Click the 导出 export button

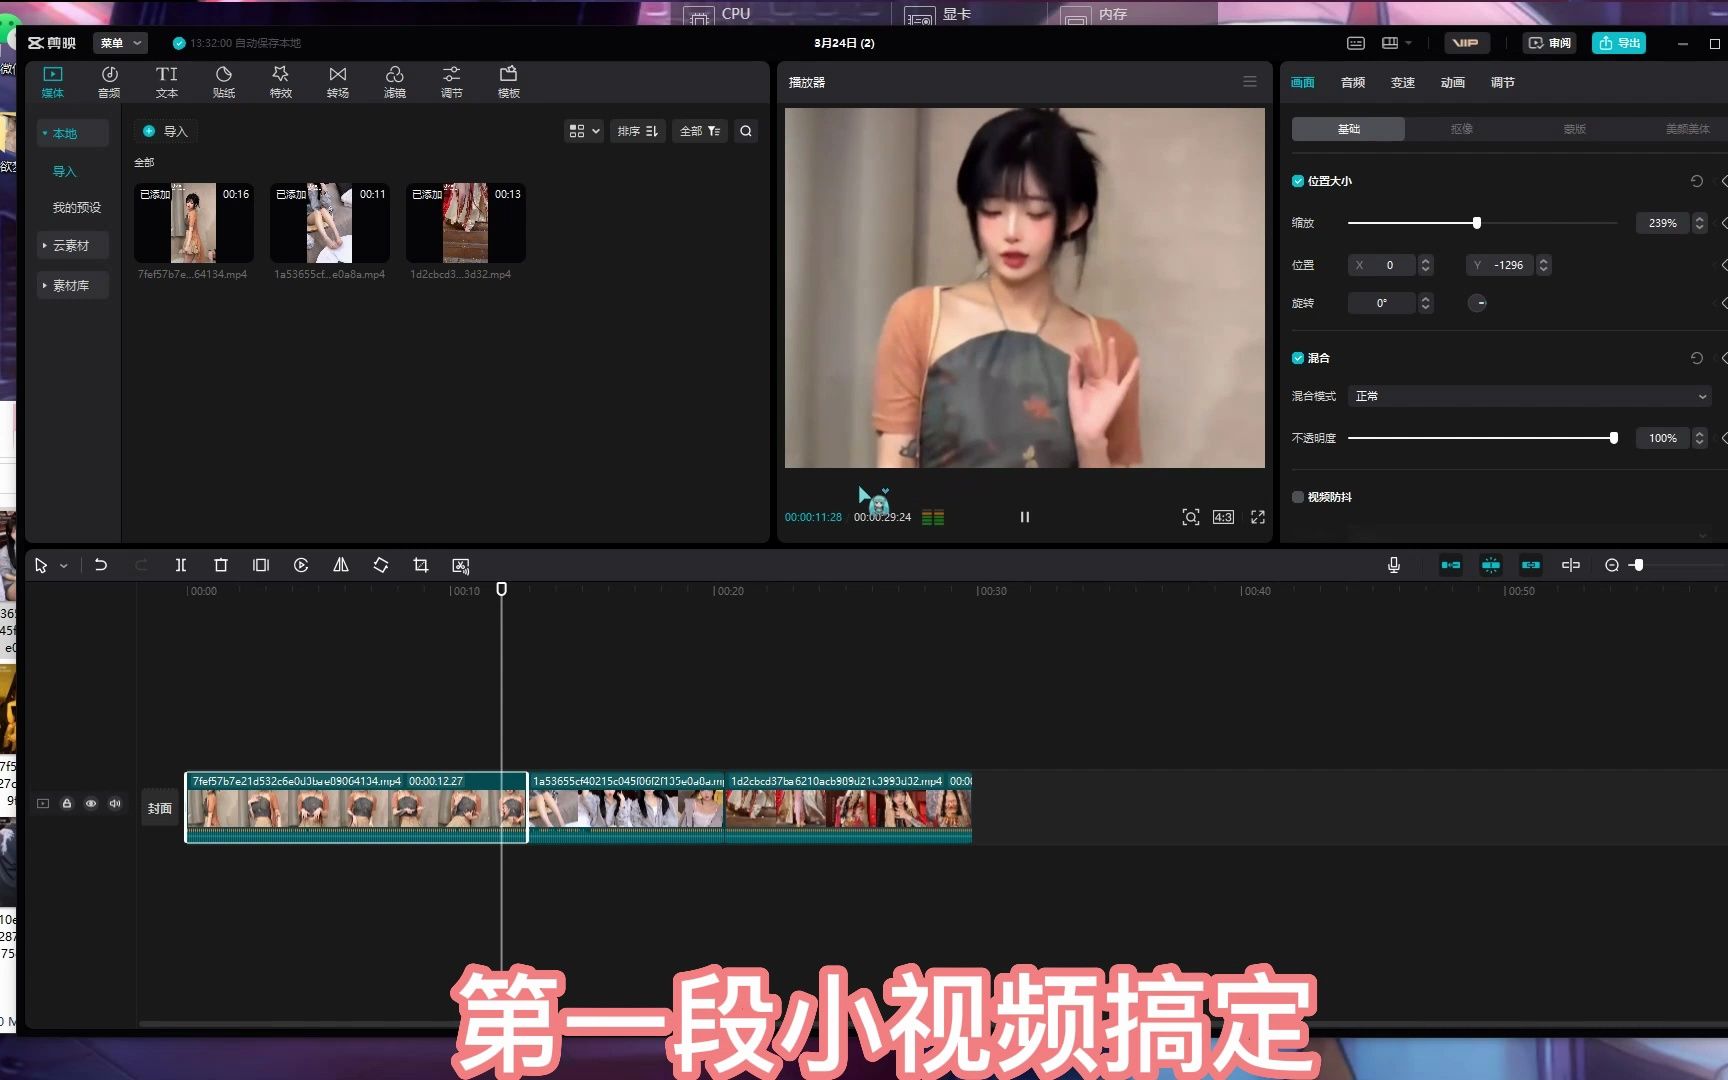[x=1618, y=43]
